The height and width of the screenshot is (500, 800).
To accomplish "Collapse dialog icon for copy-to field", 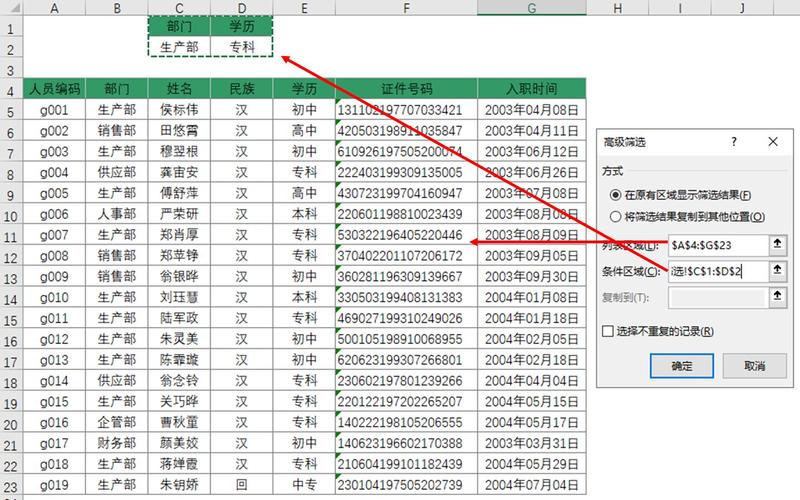I will (x=777, y=297).
